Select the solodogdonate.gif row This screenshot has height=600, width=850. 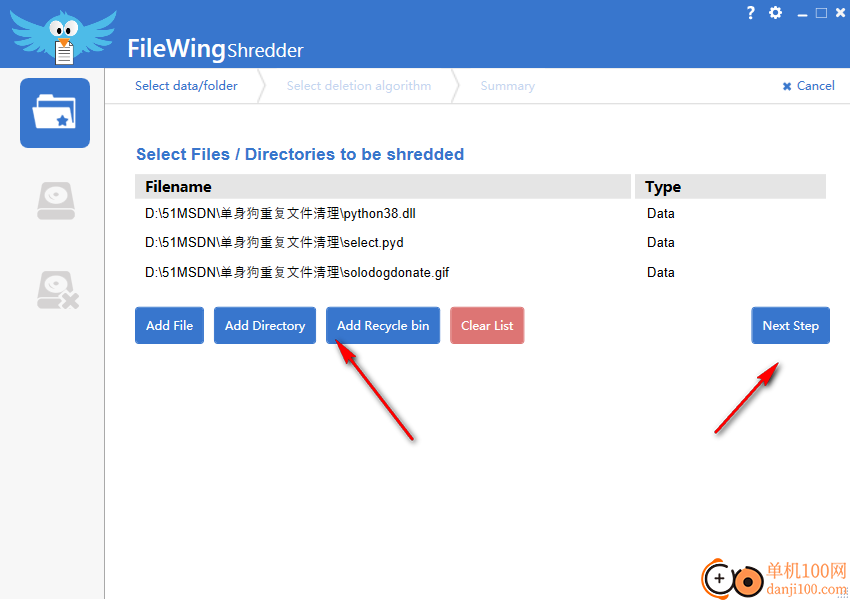pyautogui.click(x=480, y=272)
